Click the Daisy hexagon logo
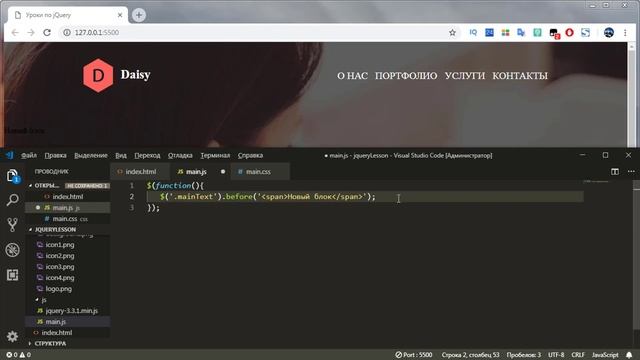 [x=98, y=75]
